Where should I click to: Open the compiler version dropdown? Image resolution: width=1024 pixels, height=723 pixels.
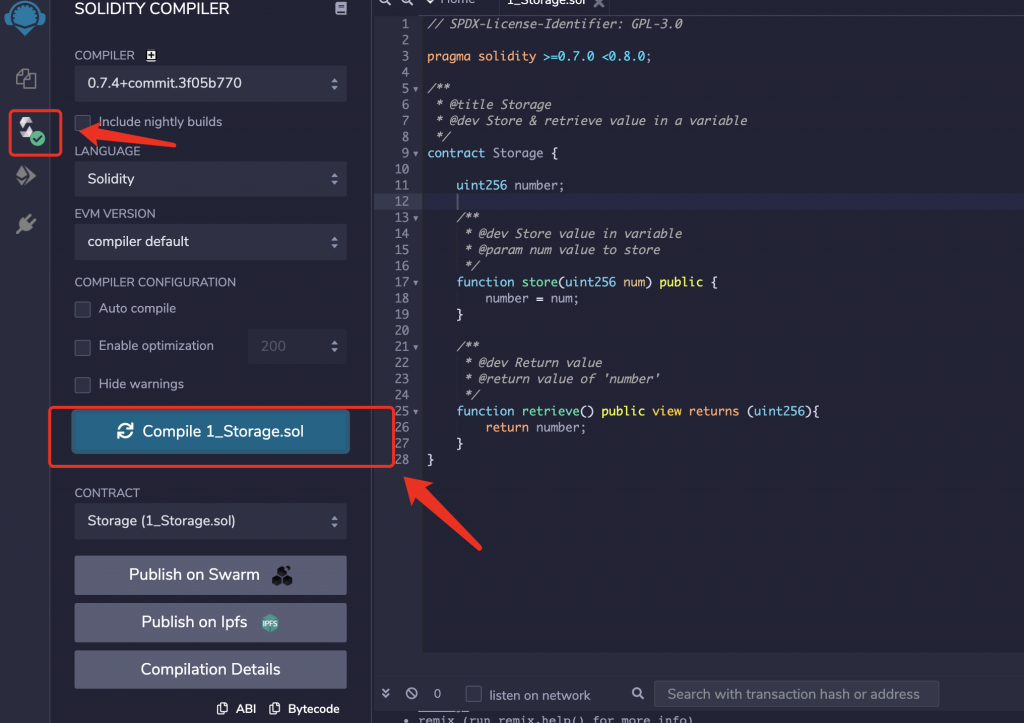pos(210,84)
